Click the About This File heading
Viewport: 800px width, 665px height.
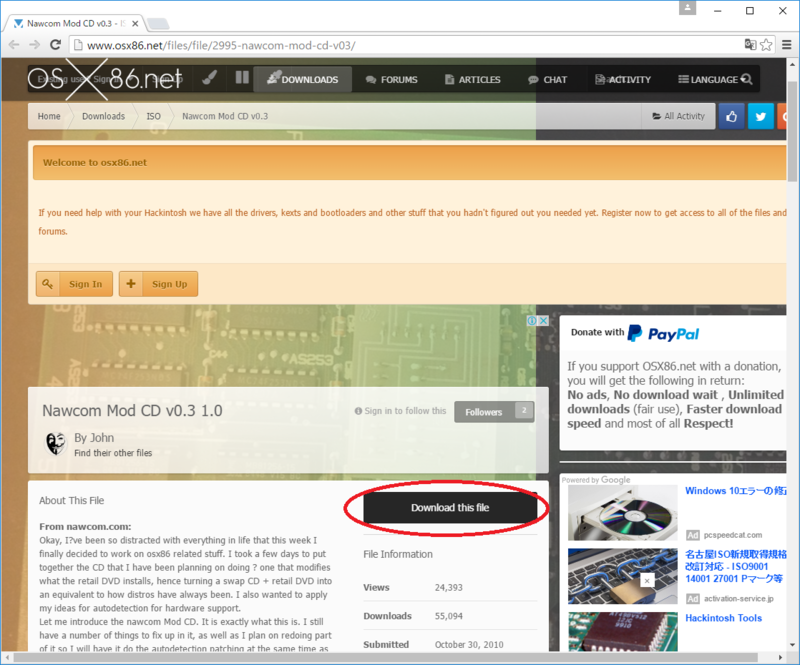coord(71,500)
